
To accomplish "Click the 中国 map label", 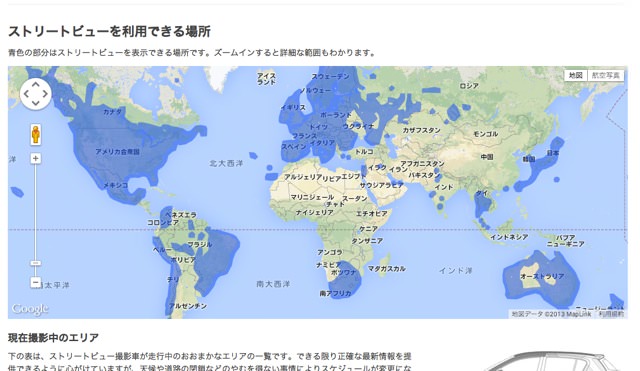I will (487, 157).
